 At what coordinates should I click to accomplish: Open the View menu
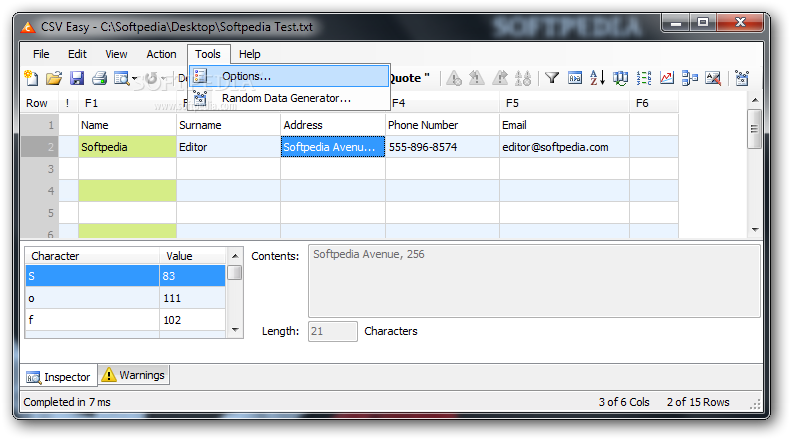(x=116, y=54)
